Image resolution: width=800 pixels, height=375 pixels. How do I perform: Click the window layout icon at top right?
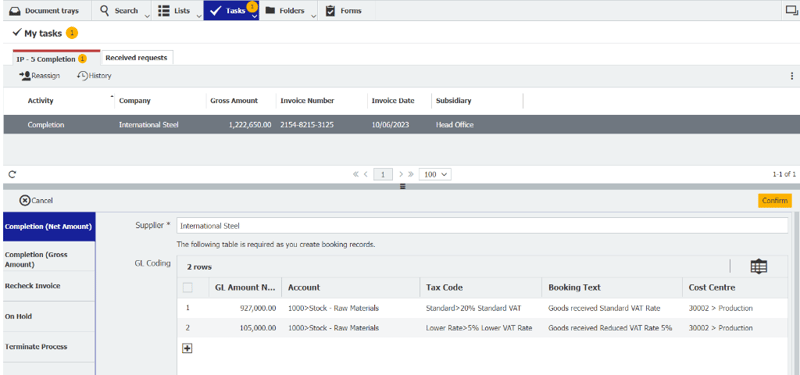(791, 10)
